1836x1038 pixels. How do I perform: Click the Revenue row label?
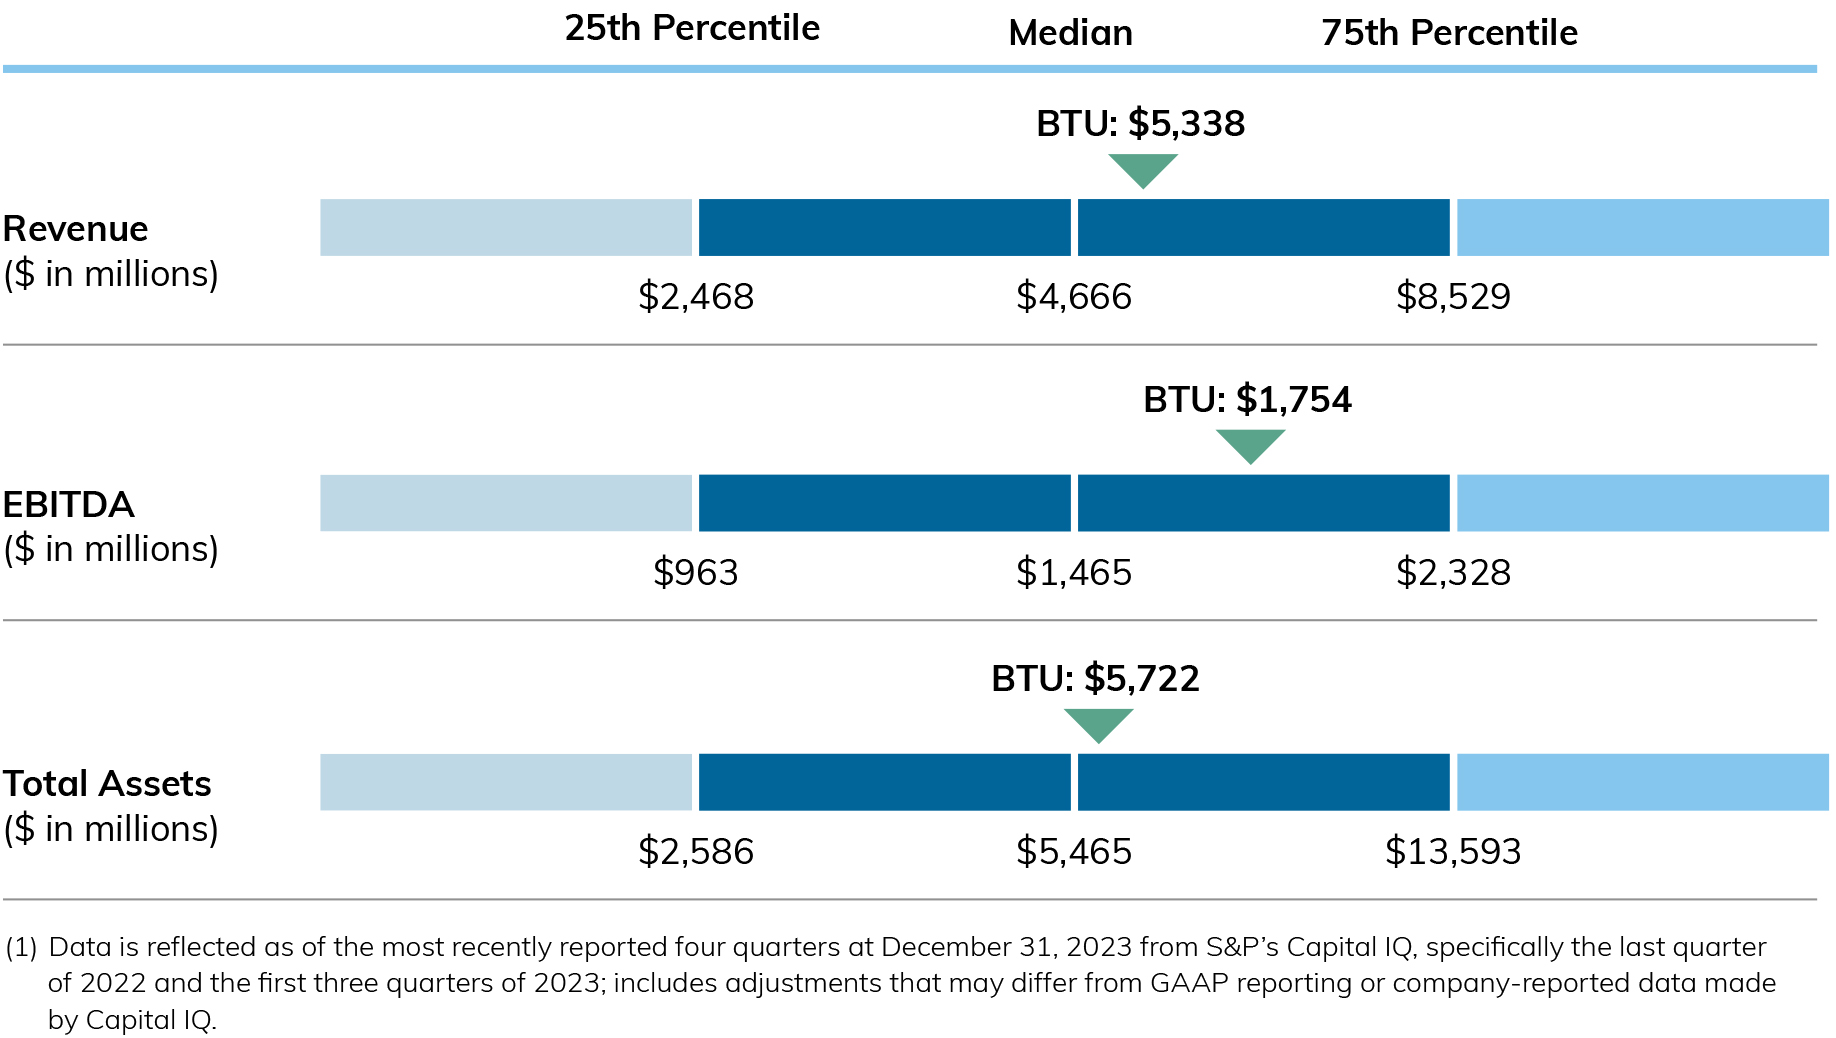click(76, 229)
